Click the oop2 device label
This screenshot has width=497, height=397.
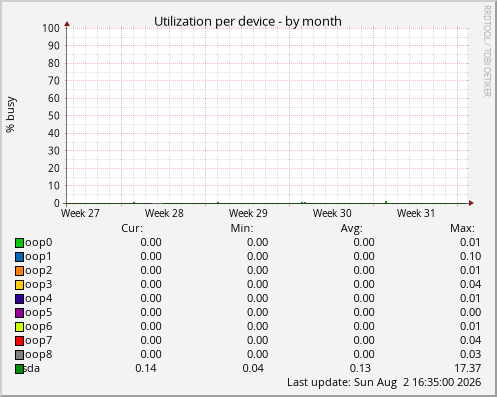(x=39, y=271)
